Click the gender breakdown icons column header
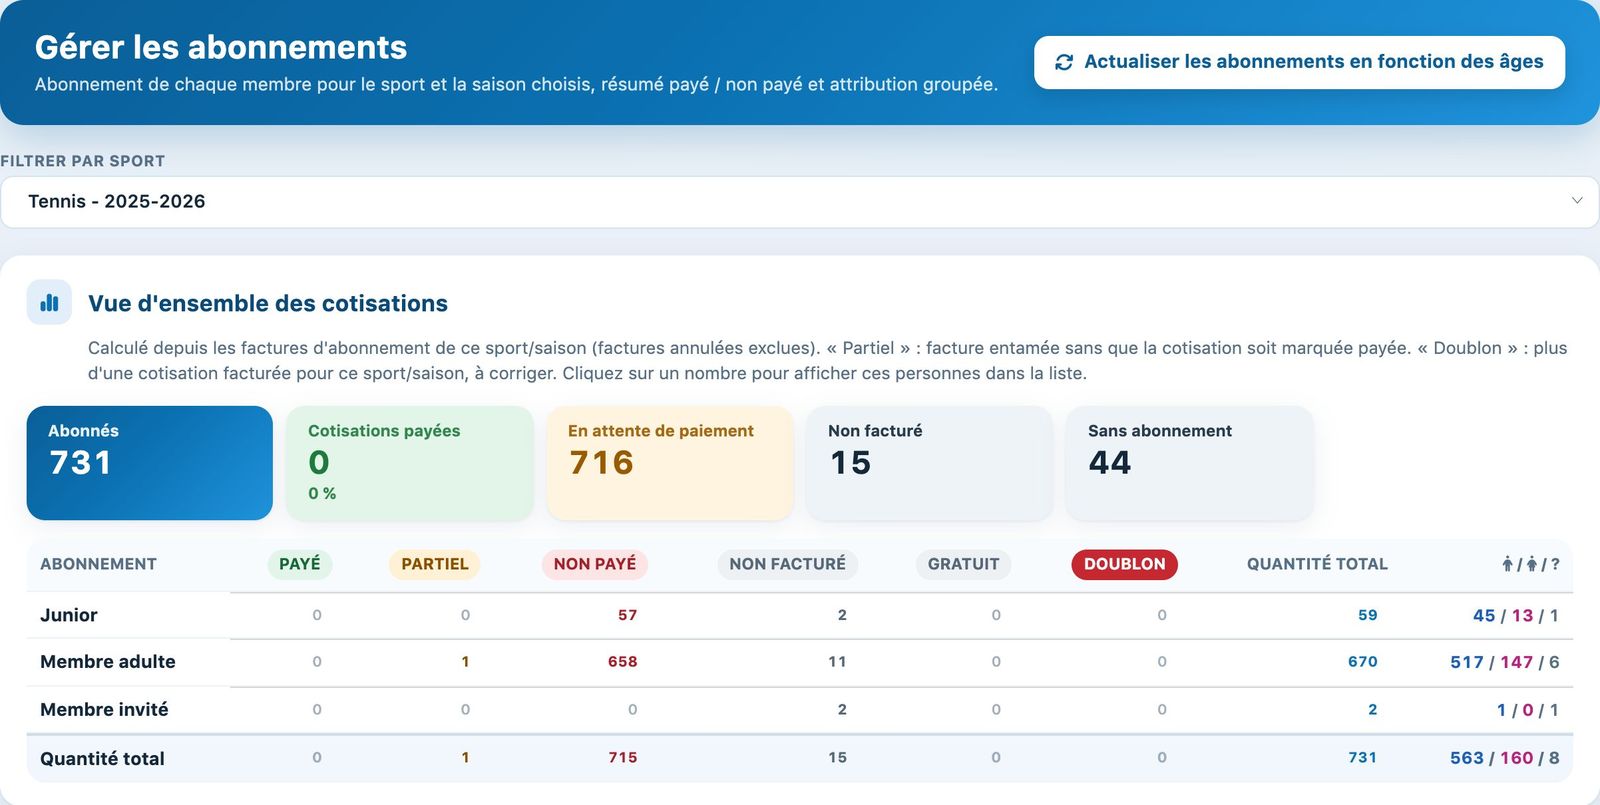Screen dimensions: 1600x805 pos(1530,564)
